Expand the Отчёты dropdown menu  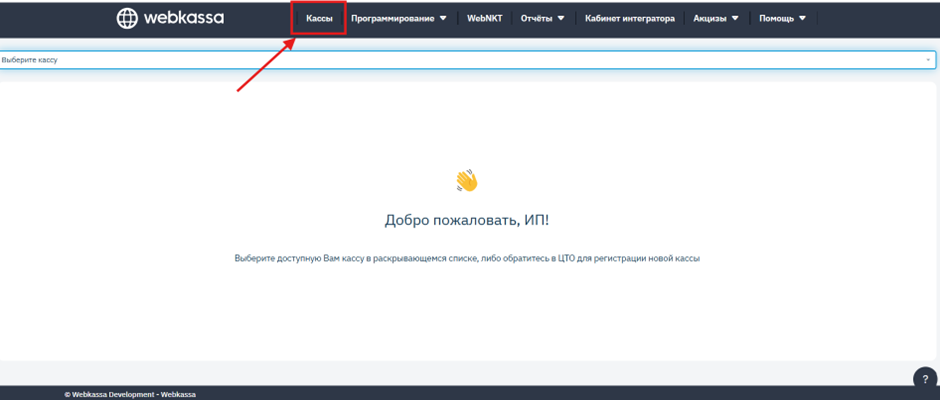coord(543,19)
